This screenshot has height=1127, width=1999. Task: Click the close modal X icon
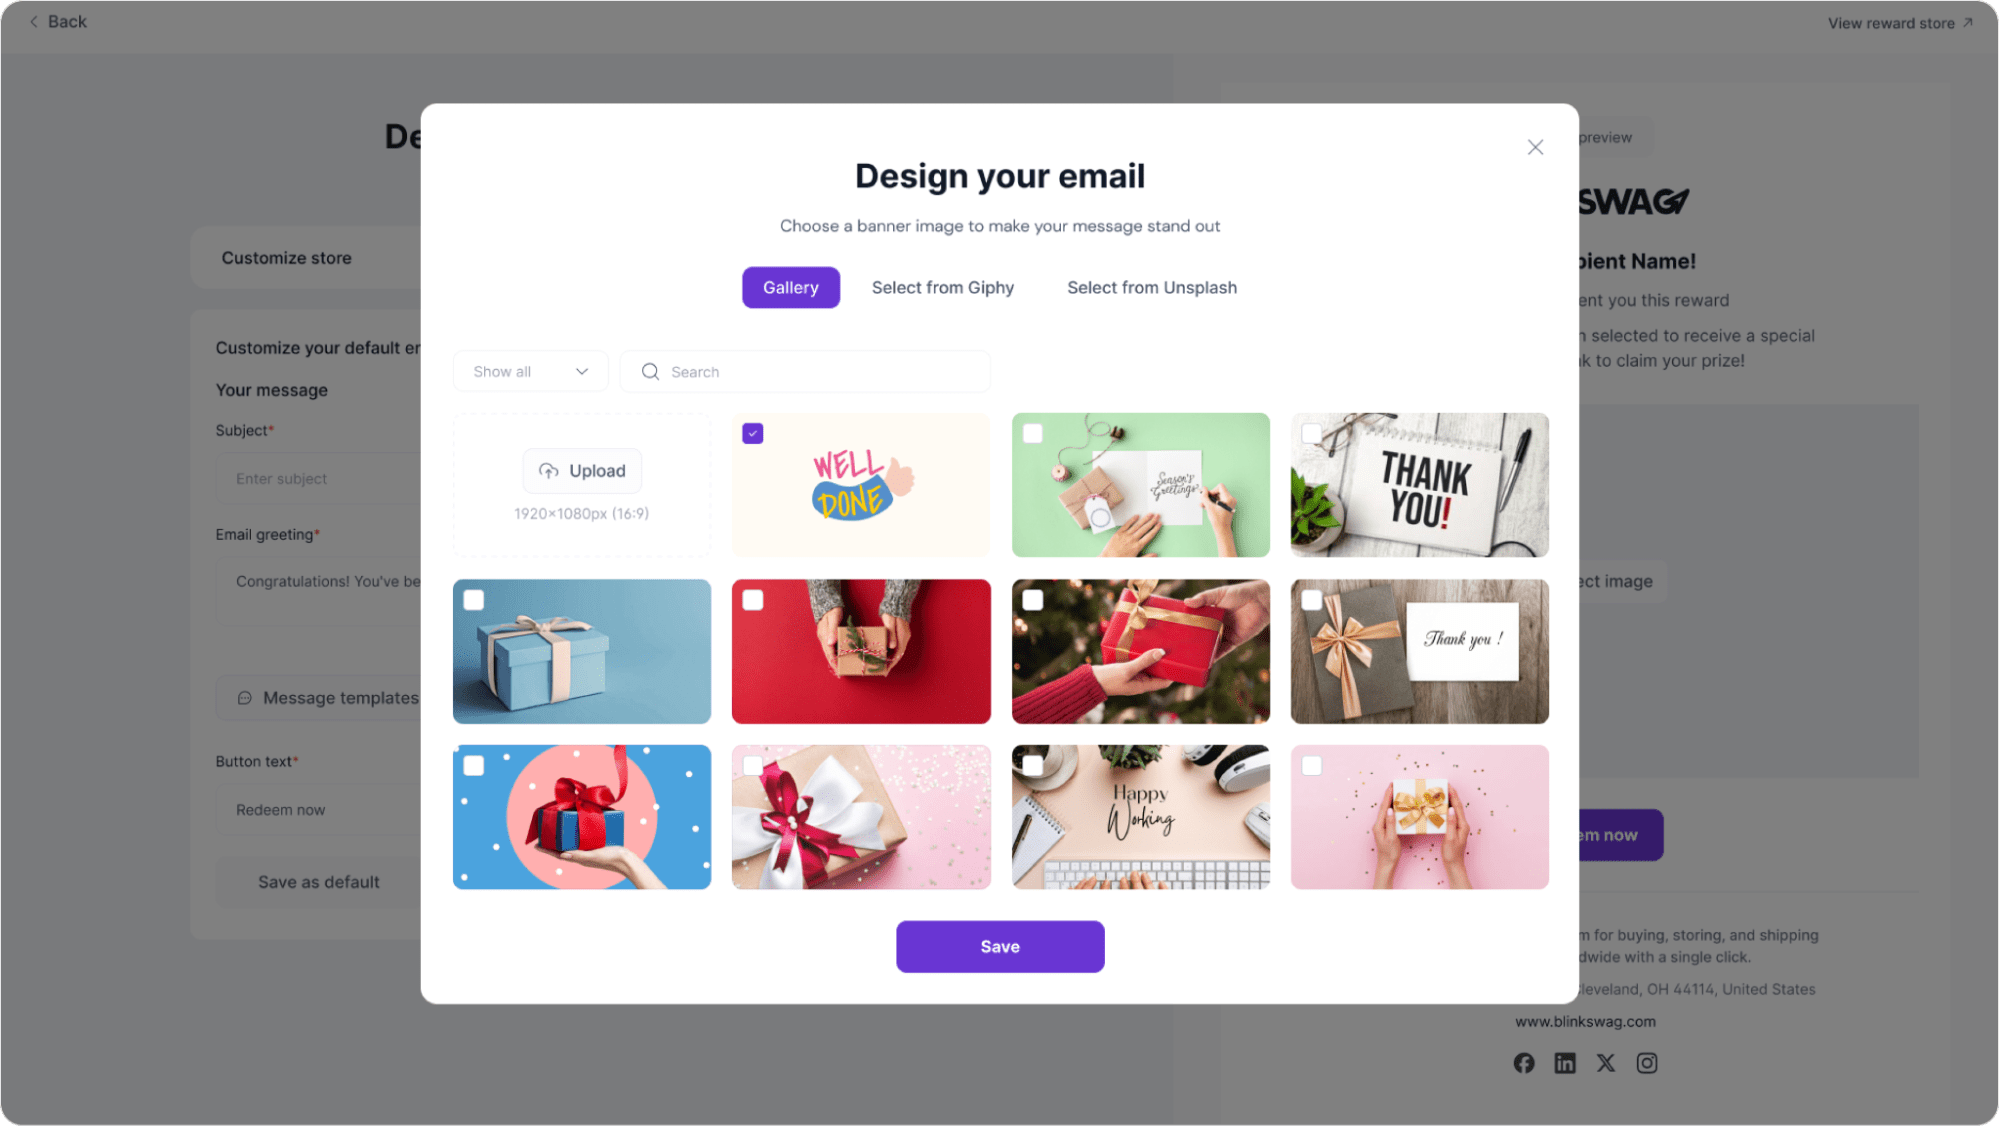(1535, 147)
